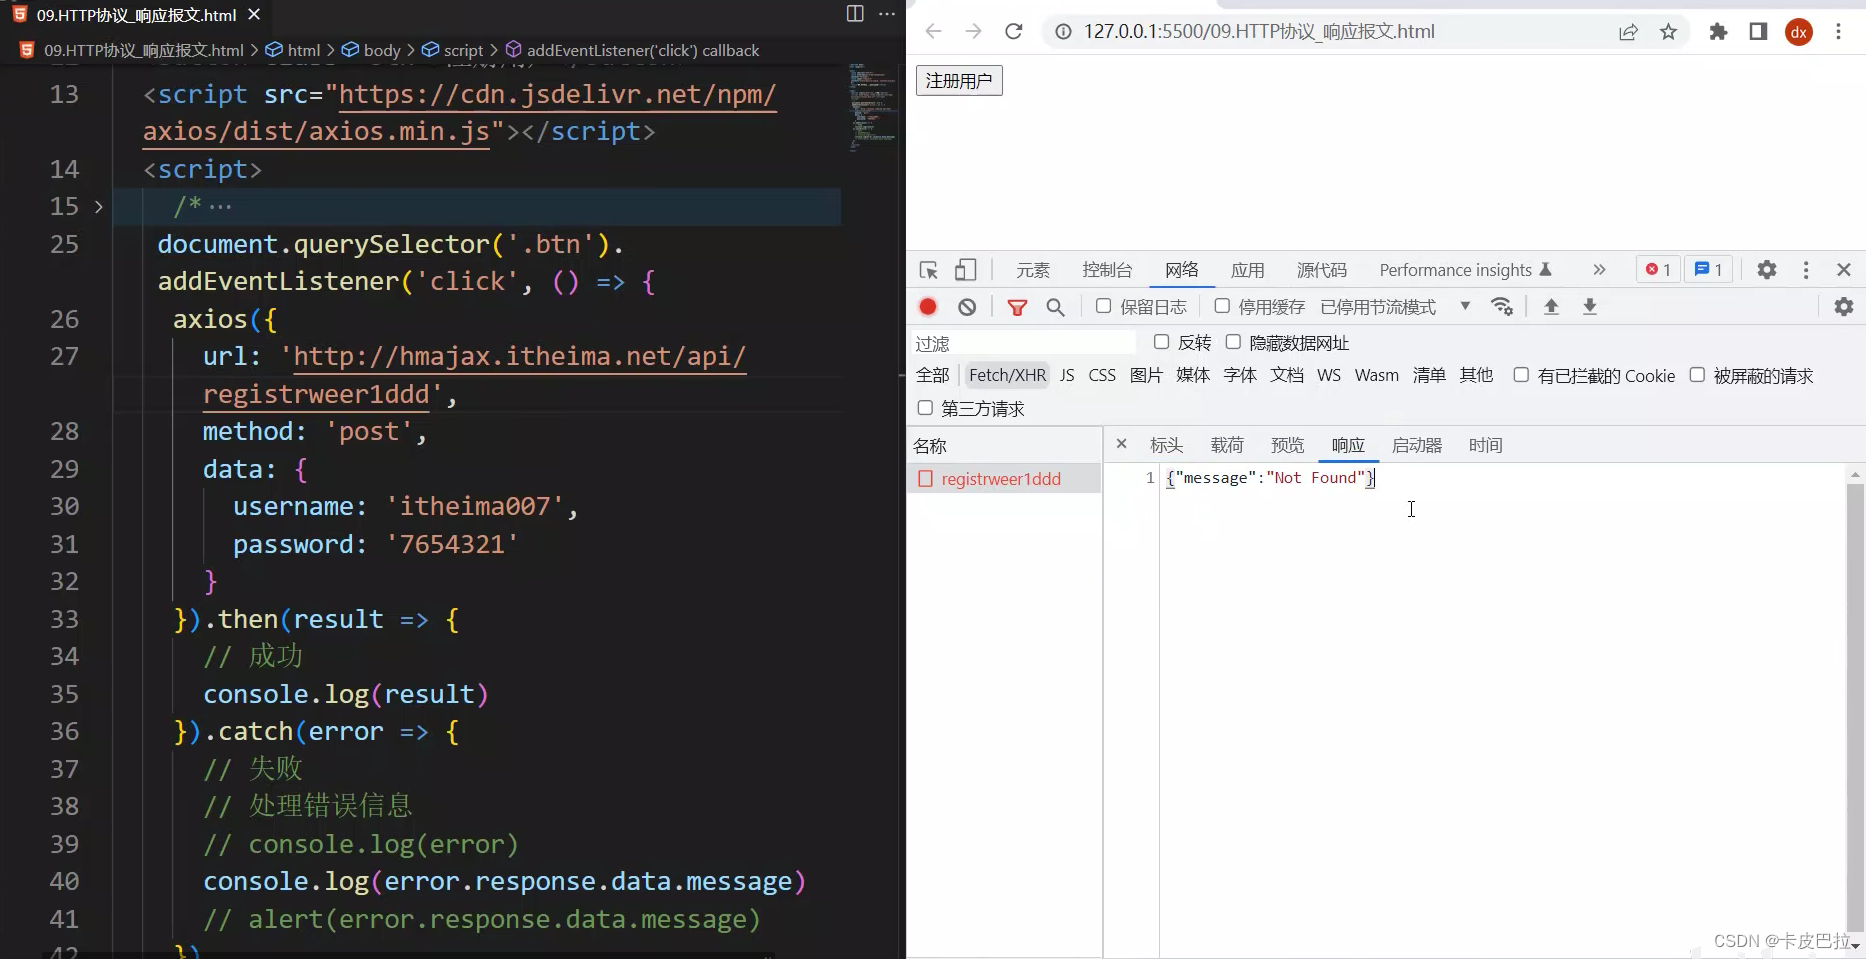This screenshot has height=959, width=1866.
Task: Check the 第三方请求 option
Action: point(925,408)
